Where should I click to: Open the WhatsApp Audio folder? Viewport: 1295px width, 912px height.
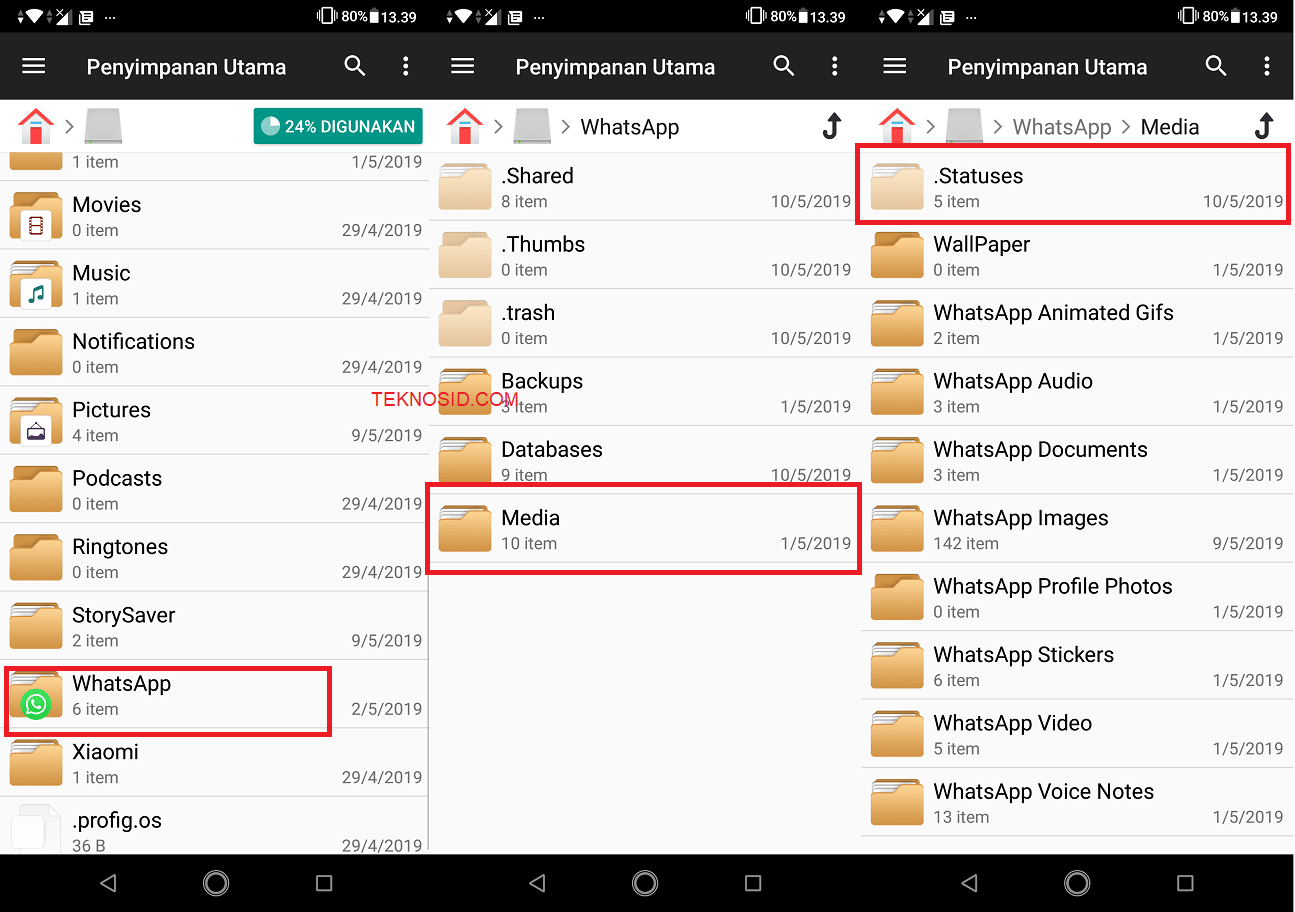pyautogui.click(x=1077, y=392)
